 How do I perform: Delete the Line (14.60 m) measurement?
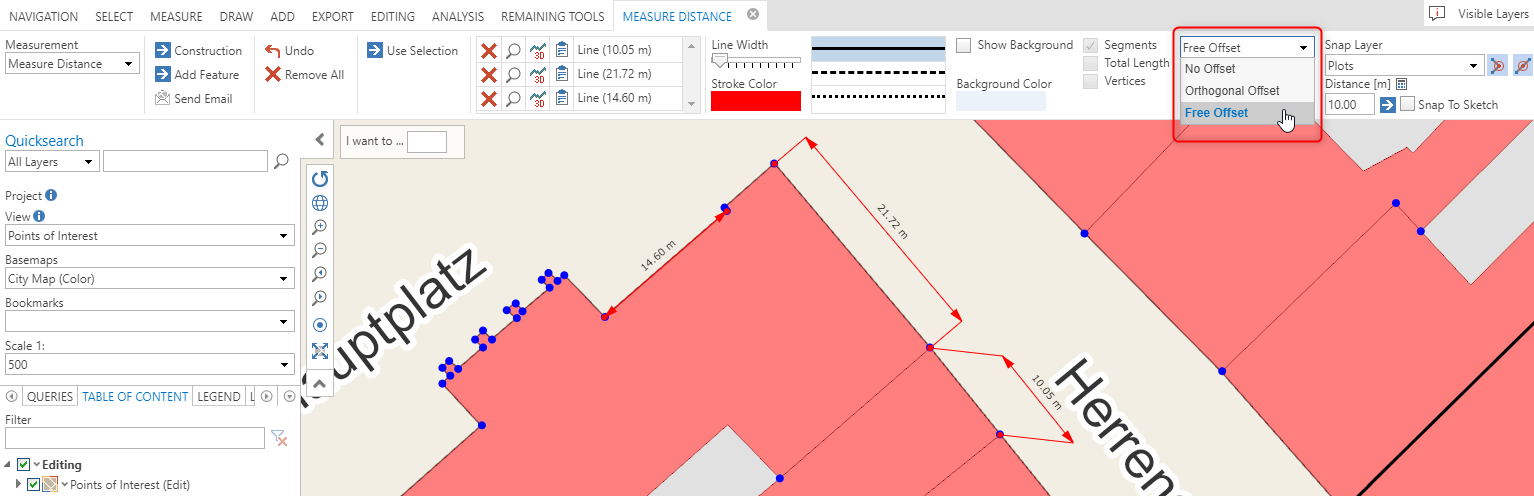point(489,98)
